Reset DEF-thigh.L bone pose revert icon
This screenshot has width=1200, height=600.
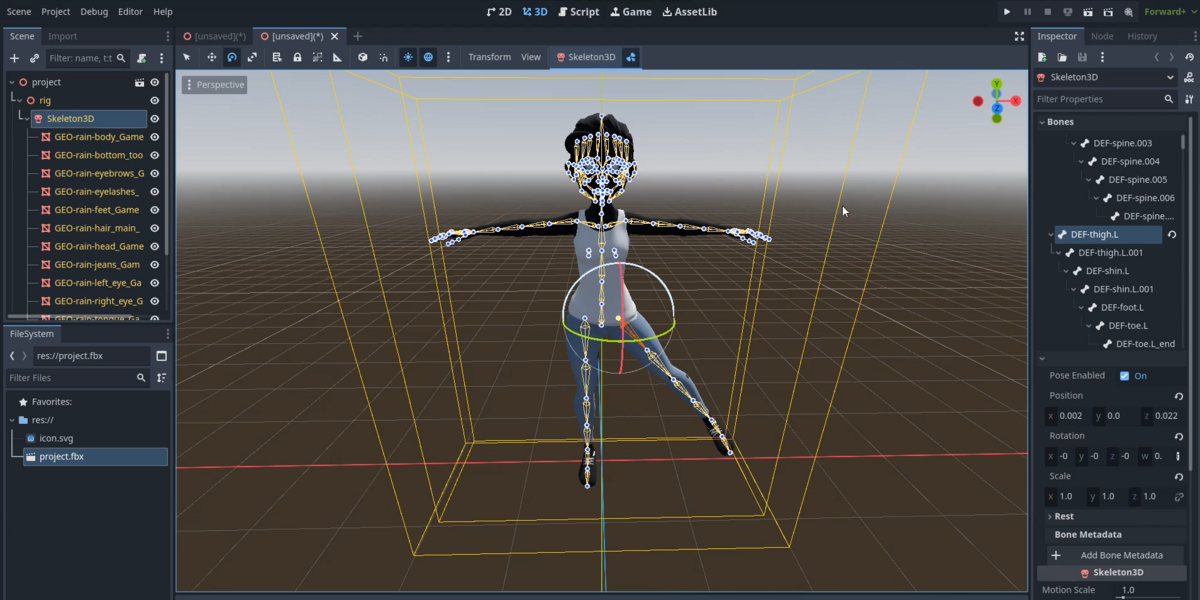[1172, 235]
